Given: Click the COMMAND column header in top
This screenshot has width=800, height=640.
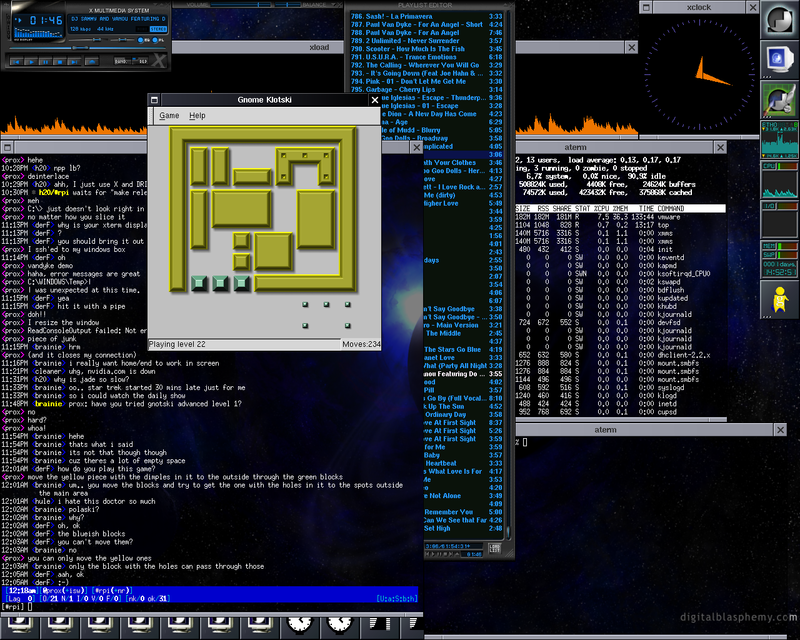Looking at the screenshot, I should 670,208.
